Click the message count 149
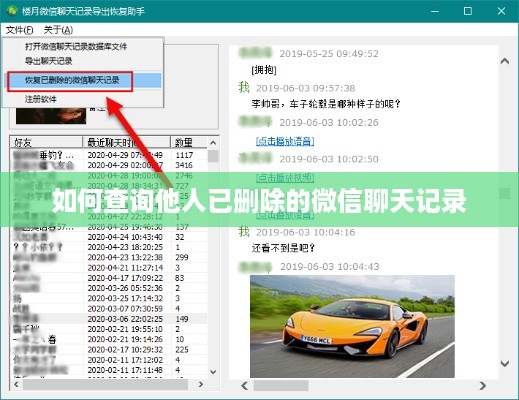519x400 pixels. 182,319
